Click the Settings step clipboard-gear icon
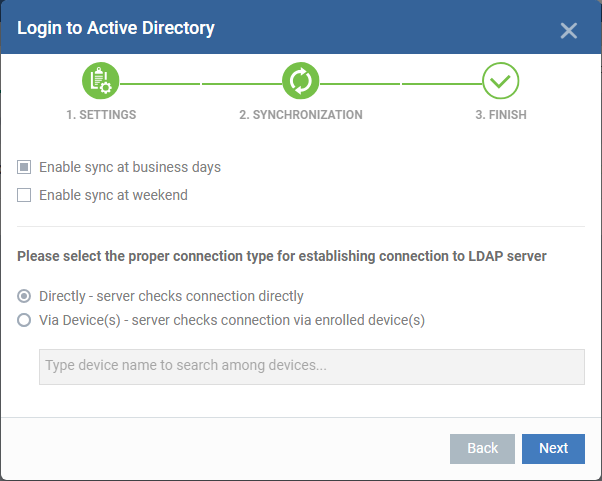The height and width of the screenshot is (481, 602). coord(101,81)
